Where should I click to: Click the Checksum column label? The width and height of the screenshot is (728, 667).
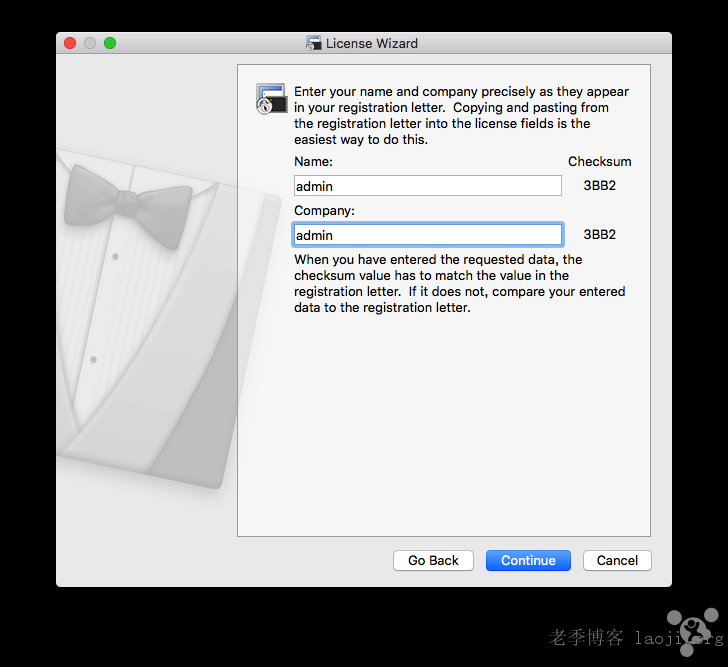[599, 162]
